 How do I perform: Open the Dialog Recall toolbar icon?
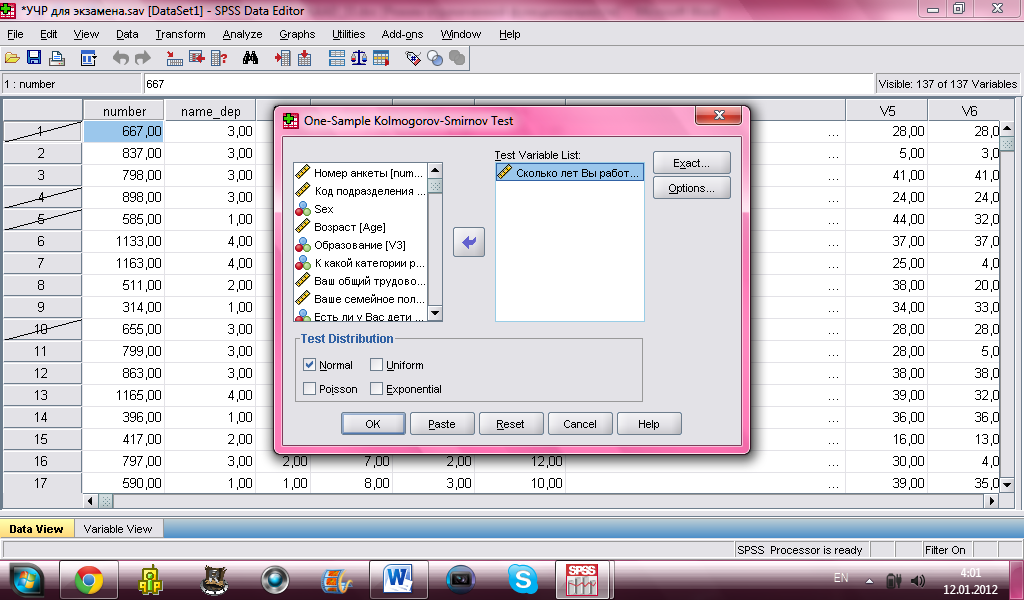click(88, 59)
